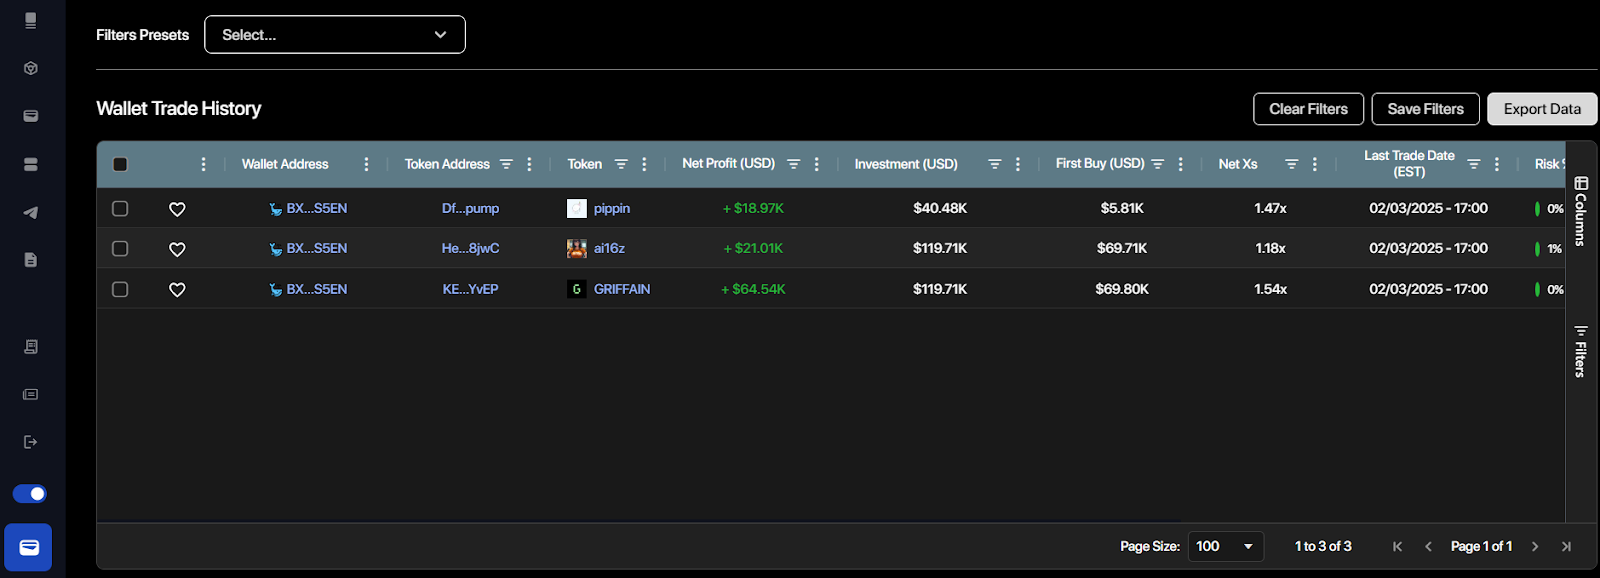This screenshot has height=578, width=1600.
Task: Click the $40.48K investment value
Action: tap(940, 208)
